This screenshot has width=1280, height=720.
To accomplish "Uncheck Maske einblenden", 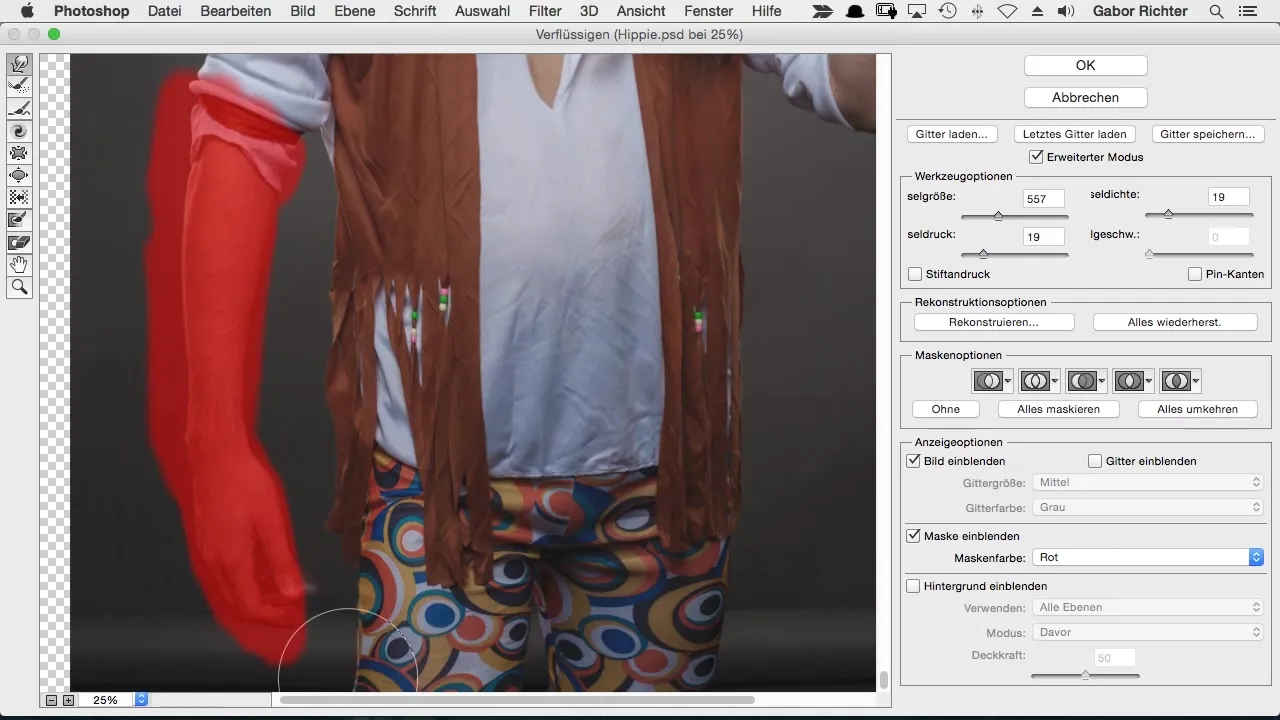I will pos(913,536).
